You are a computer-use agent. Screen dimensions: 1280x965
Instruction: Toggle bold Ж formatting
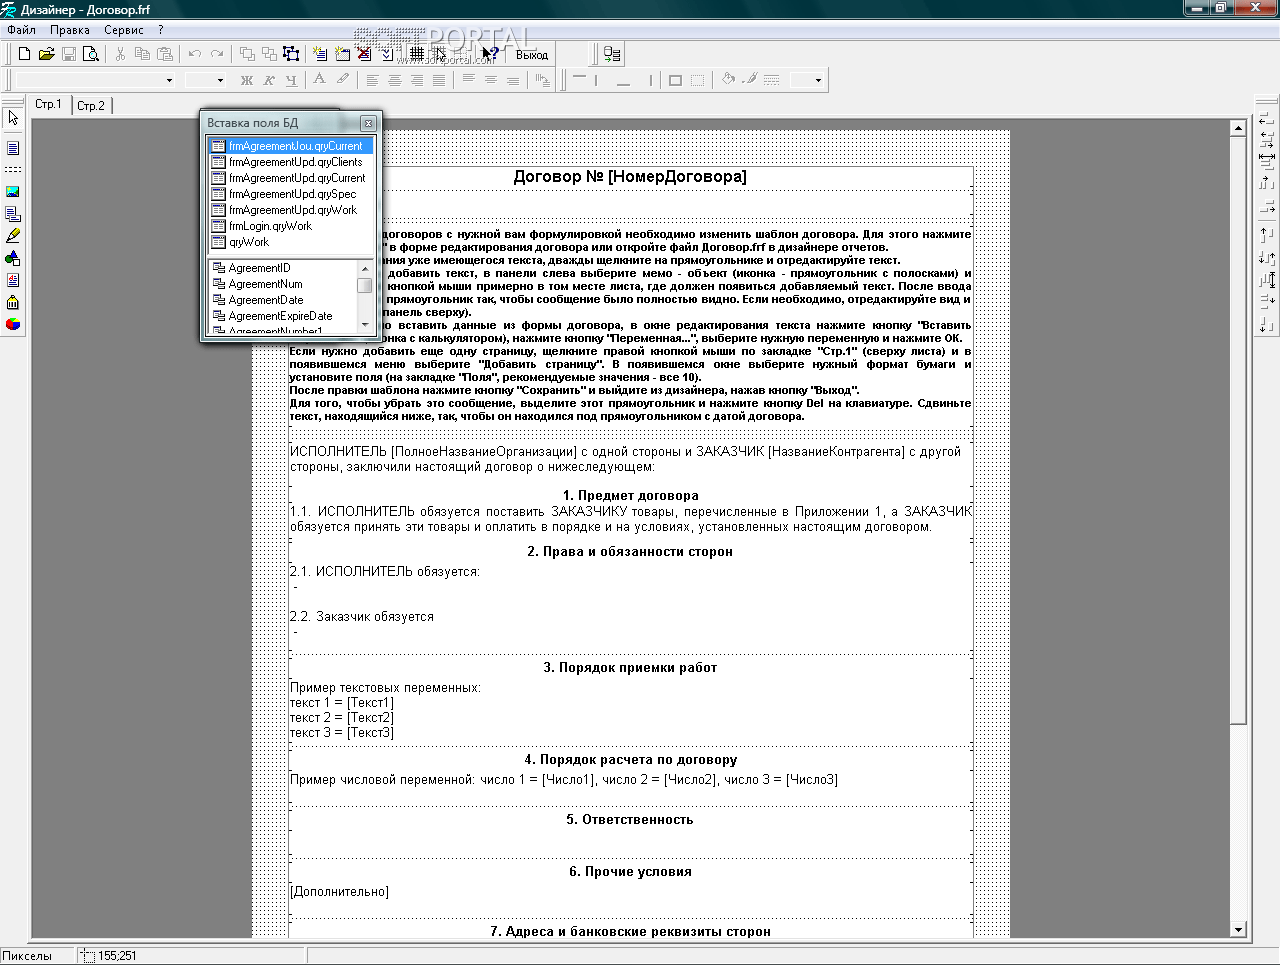247,80
